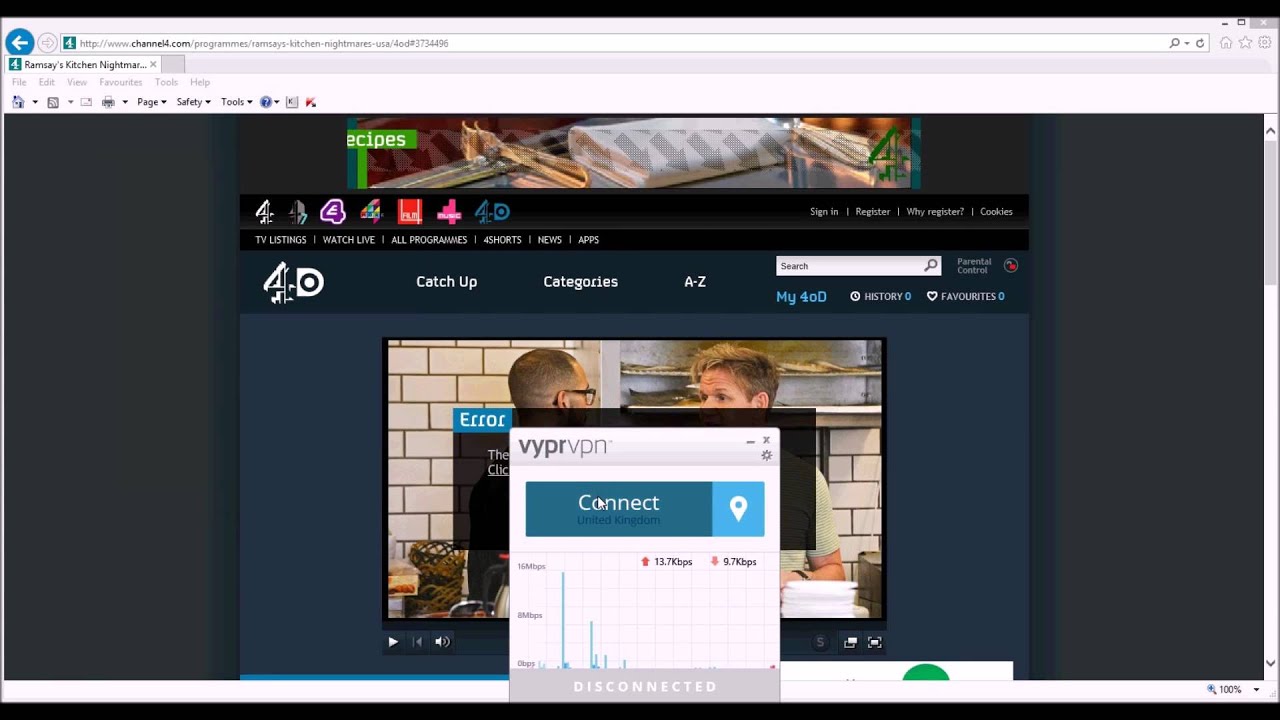Click the Read mail icon
The width and height of the screenshot is (1280, 720).
[86, 102]
